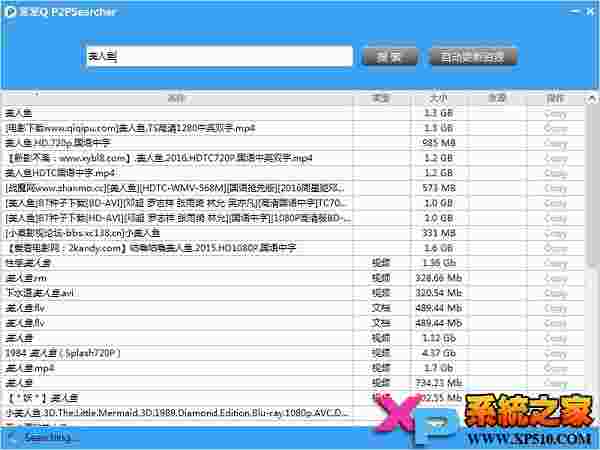Click the search button beside the input box

pyautogui.click(x=390, y=57)
